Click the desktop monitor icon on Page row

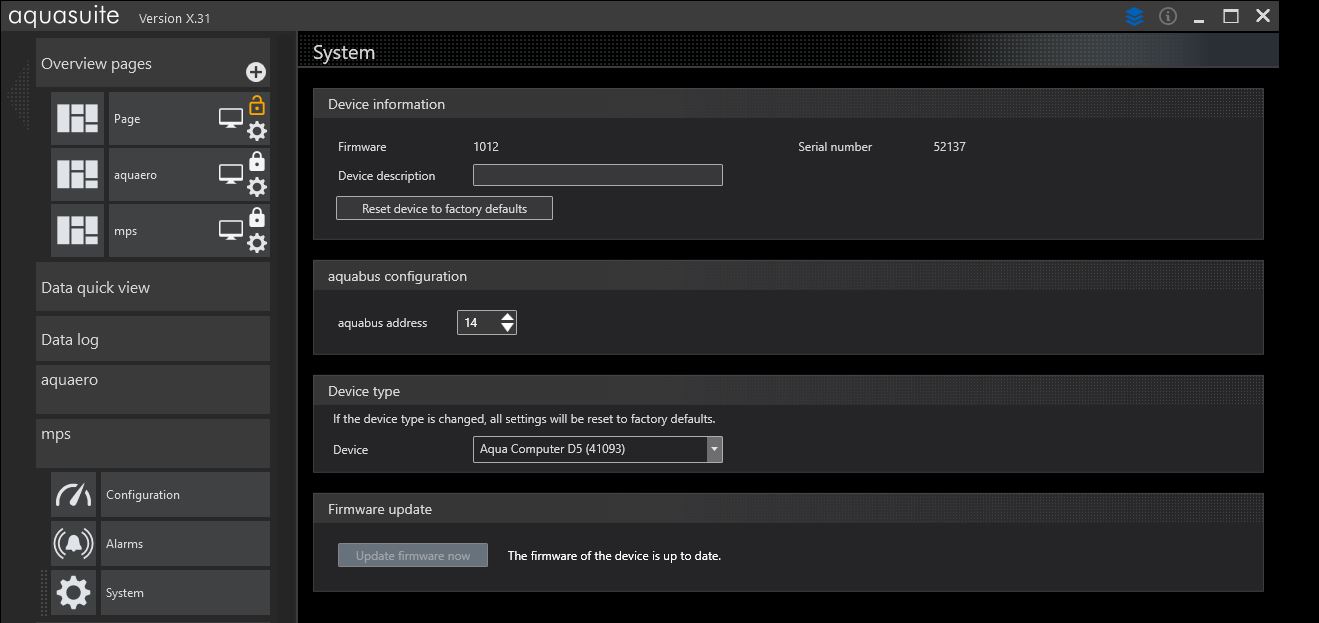(231, 119)
